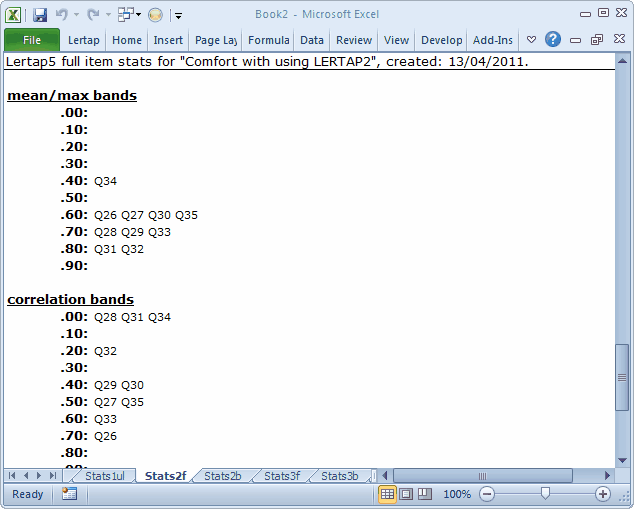Select correlation .60 band Q33 entry
Viewport: 634px width, 509px height.
click(x=106, y=419)
